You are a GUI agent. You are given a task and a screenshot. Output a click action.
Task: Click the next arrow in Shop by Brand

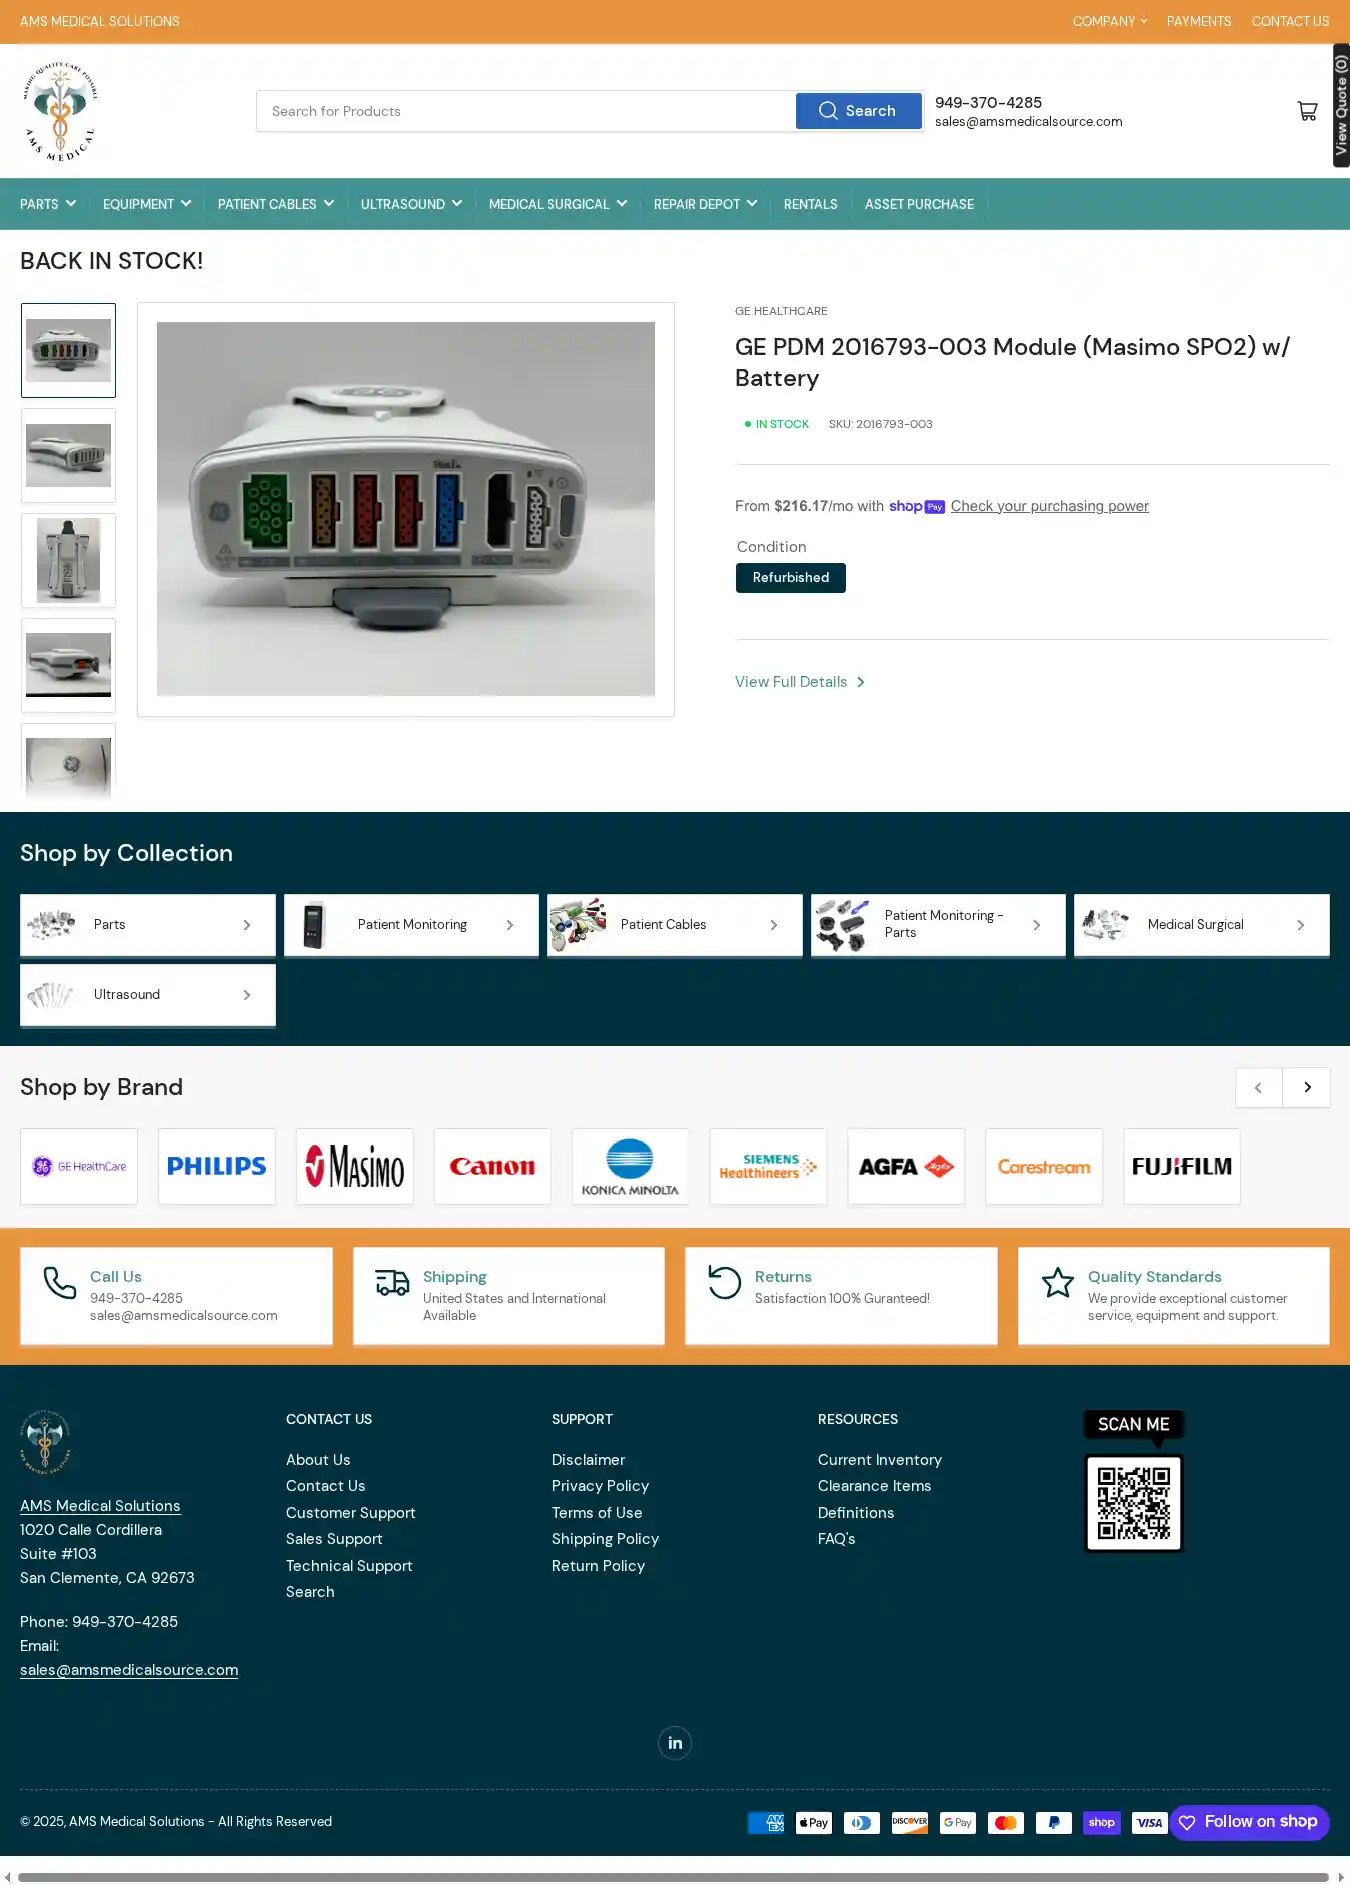pyautogui.click(x=1307, y=1087)
